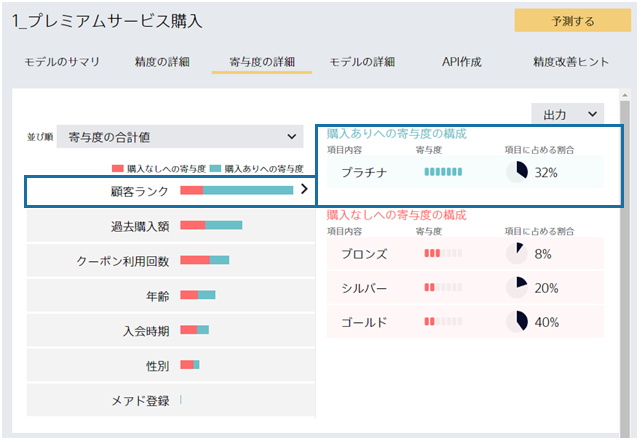The image size is (639, 440).
Task: Click the teal 購入ありへの寄与度 legend swatch
Action: coord(215,168)
